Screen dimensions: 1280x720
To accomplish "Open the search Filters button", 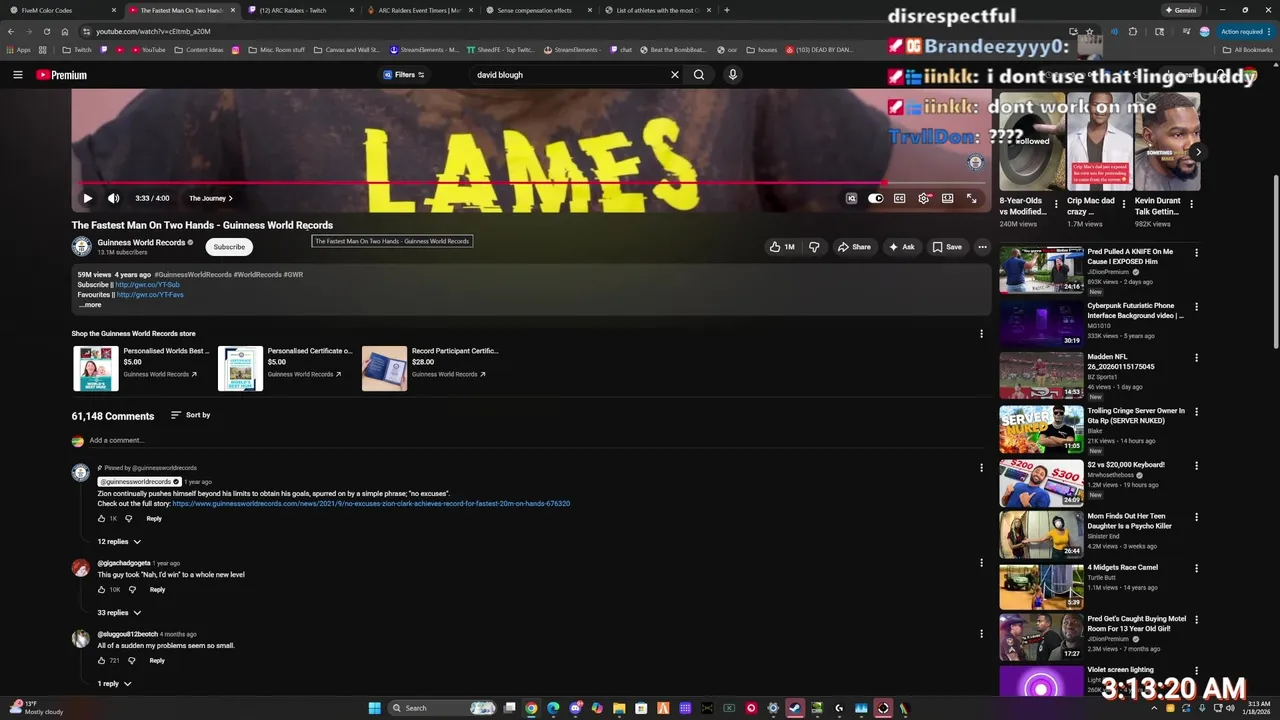I will point(404,75).
